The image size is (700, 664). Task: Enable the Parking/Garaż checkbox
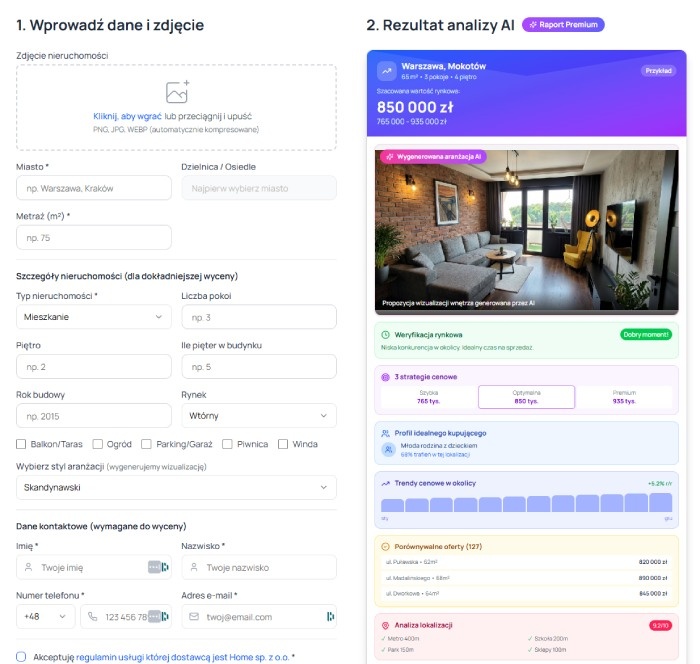pos(146,444)
